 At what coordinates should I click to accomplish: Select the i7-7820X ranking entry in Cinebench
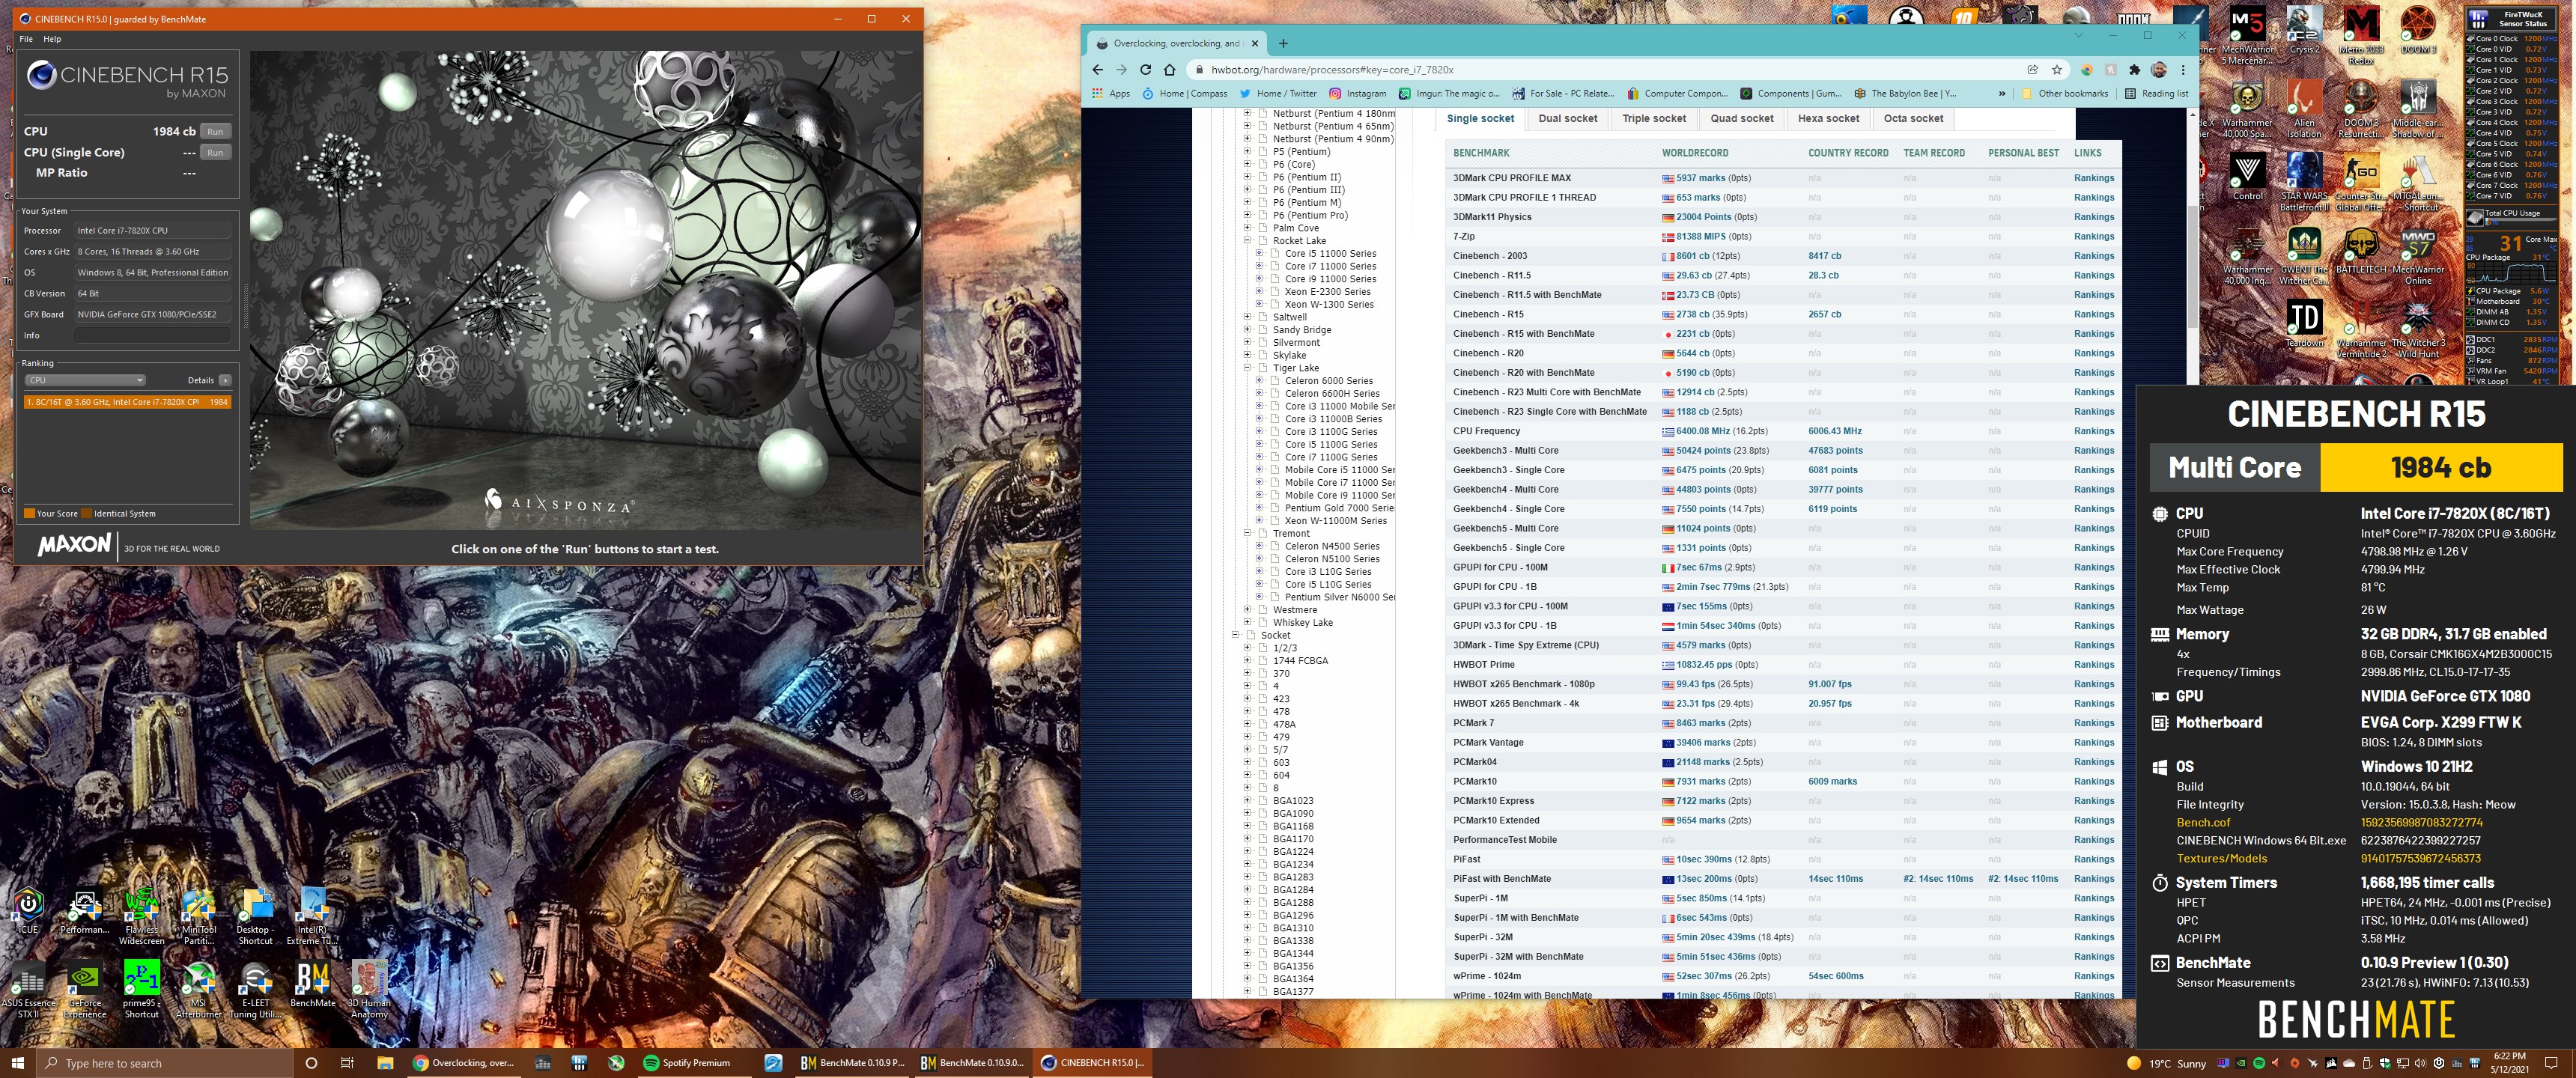coord(127,402)
